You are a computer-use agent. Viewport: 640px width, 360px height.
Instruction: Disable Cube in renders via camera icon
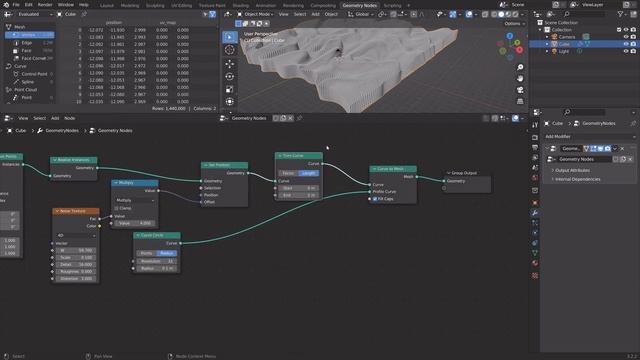coord(633,44)
